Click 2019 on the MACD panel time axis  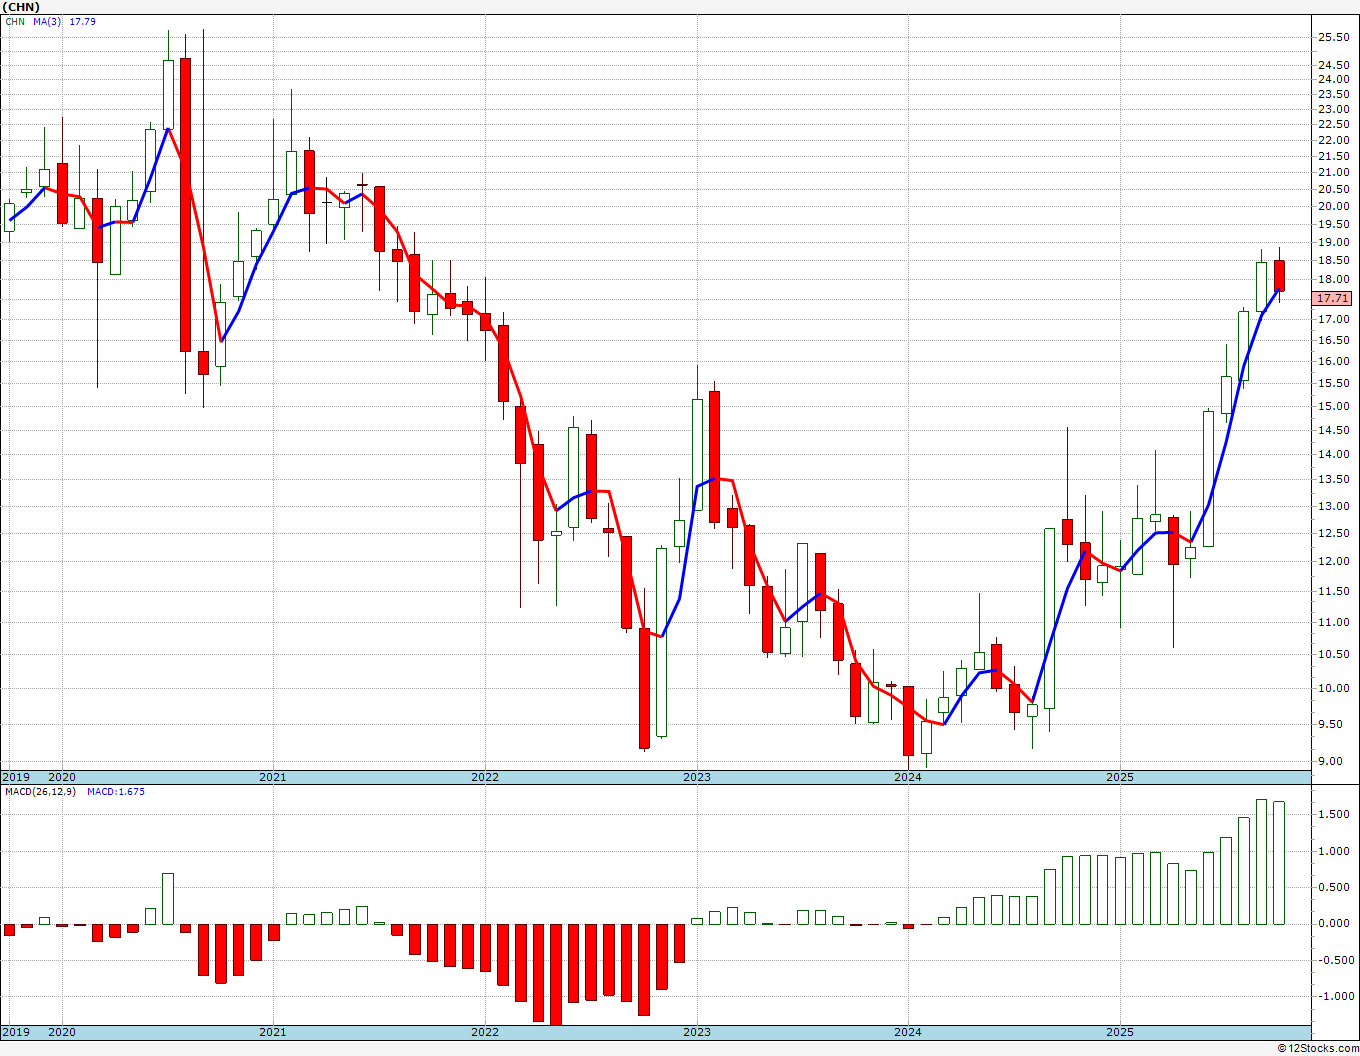coord(15,1032)
